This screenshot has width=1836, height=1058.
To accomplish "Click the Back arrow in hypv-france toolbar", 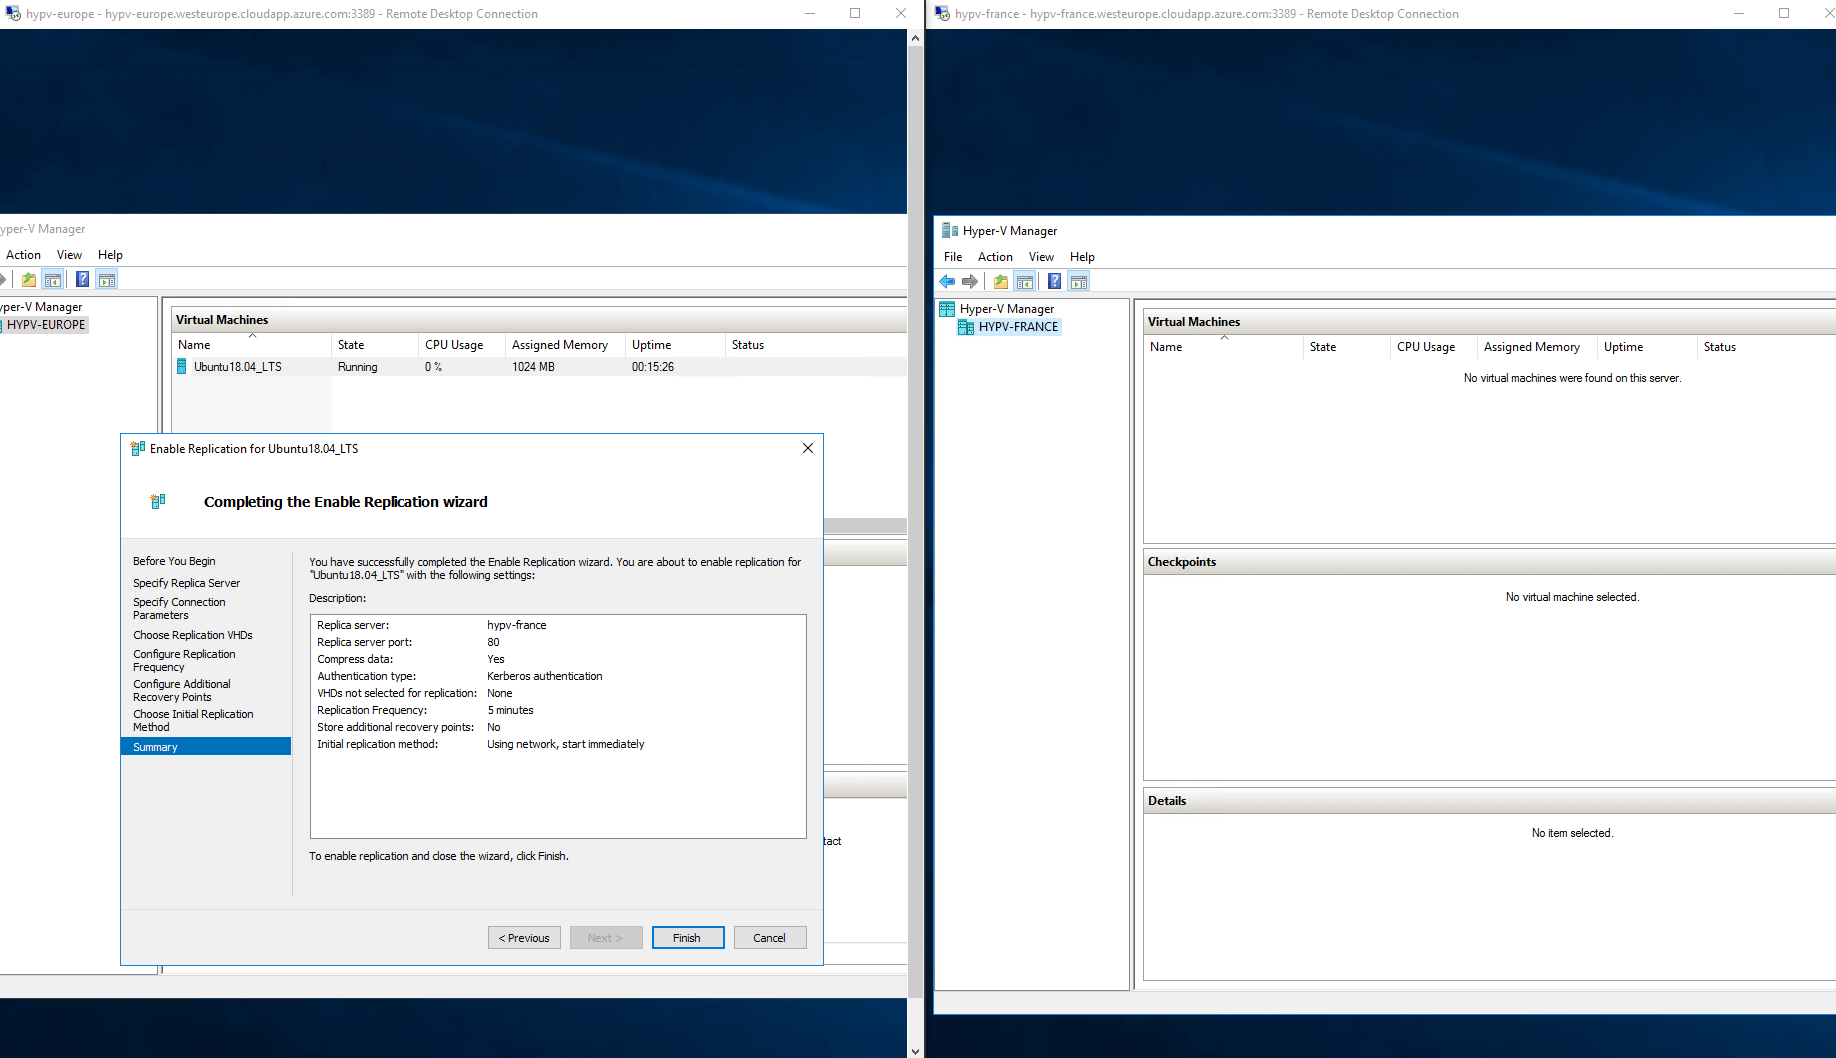I will coord(947,282).
